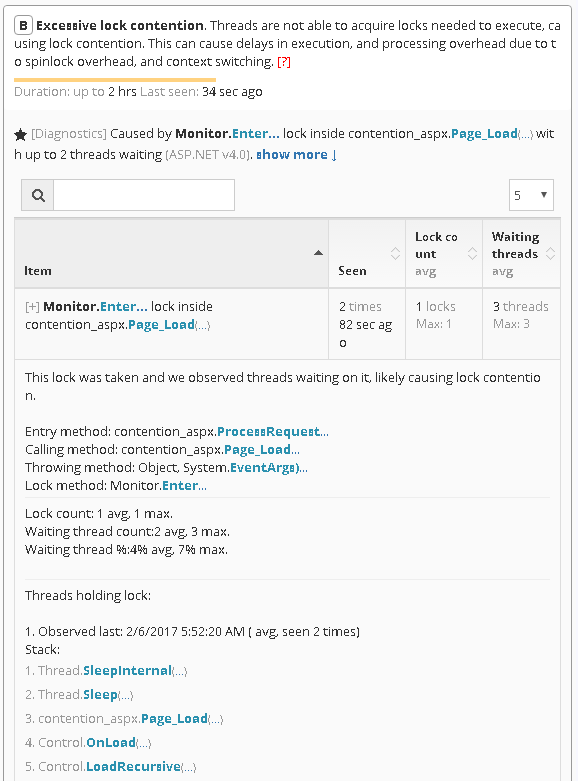
Task: Click the magnifier search icon
Action: (38, 195)
